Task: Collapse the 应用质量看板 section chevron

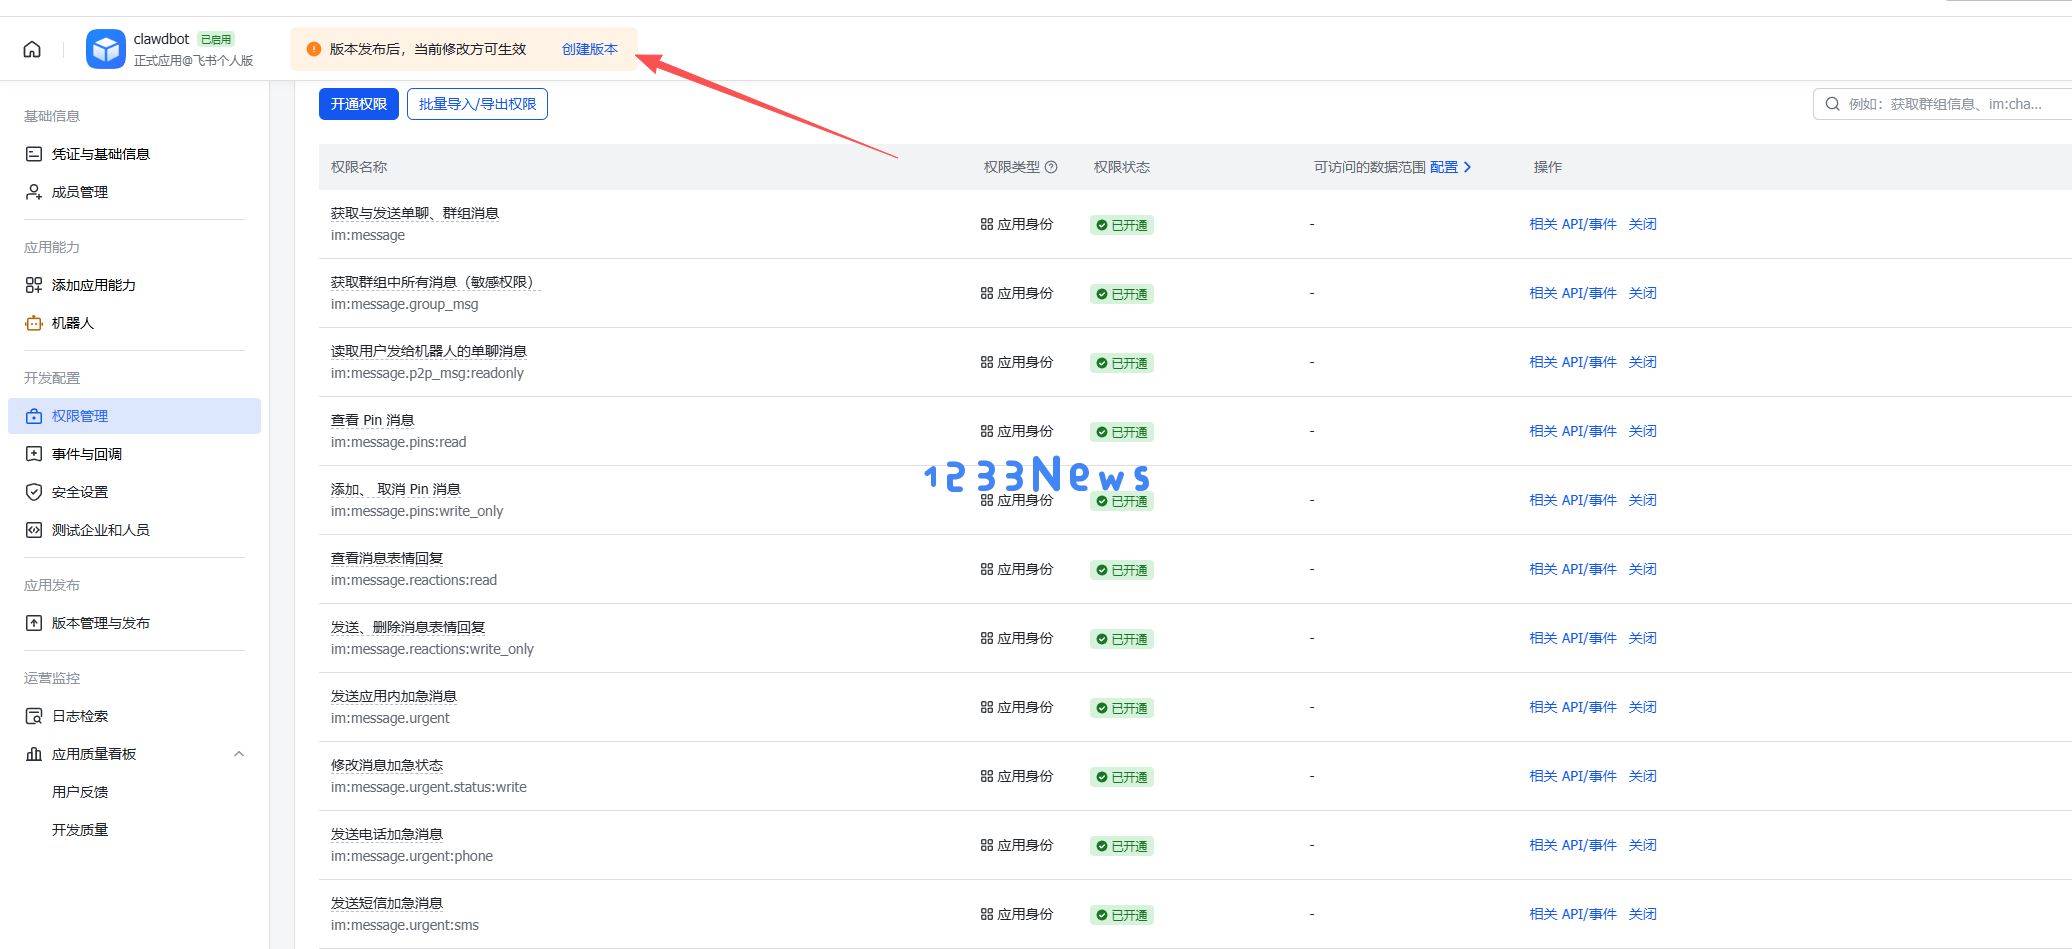Action: pos(238,754)
